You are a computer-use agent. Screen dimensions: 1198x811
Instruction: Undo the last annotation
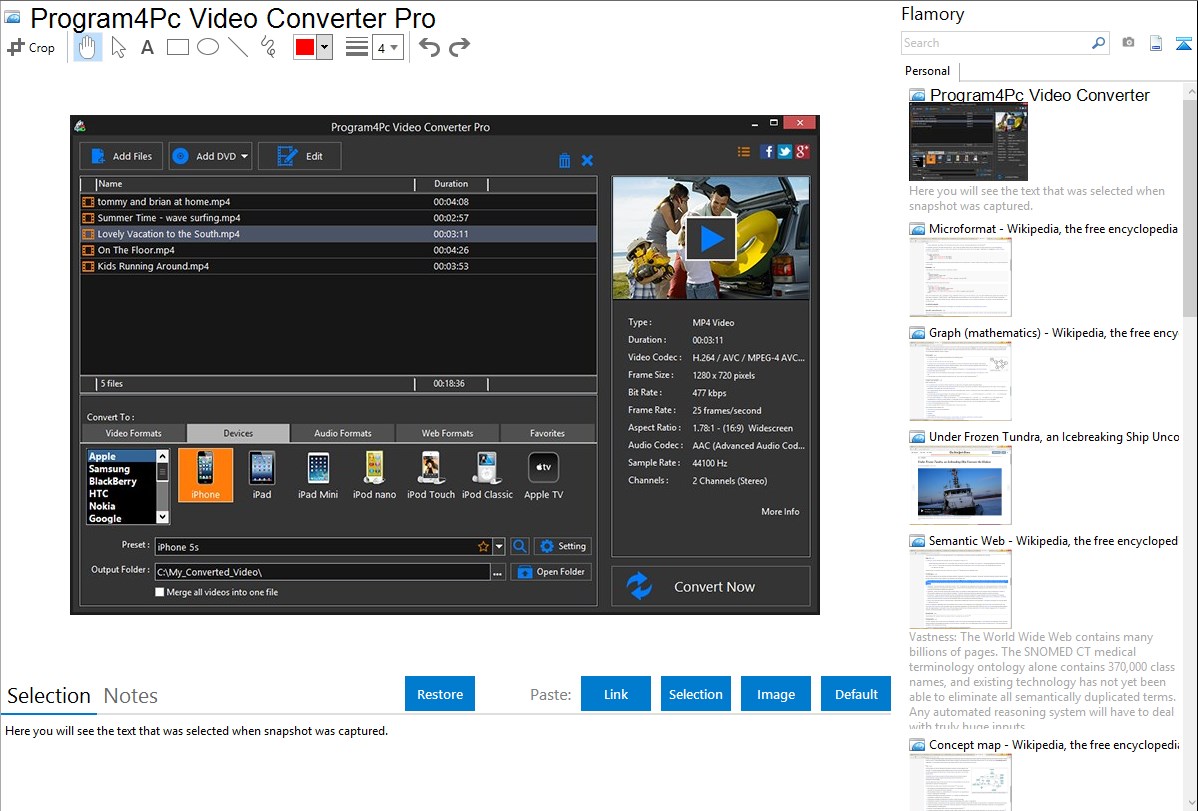429,47
